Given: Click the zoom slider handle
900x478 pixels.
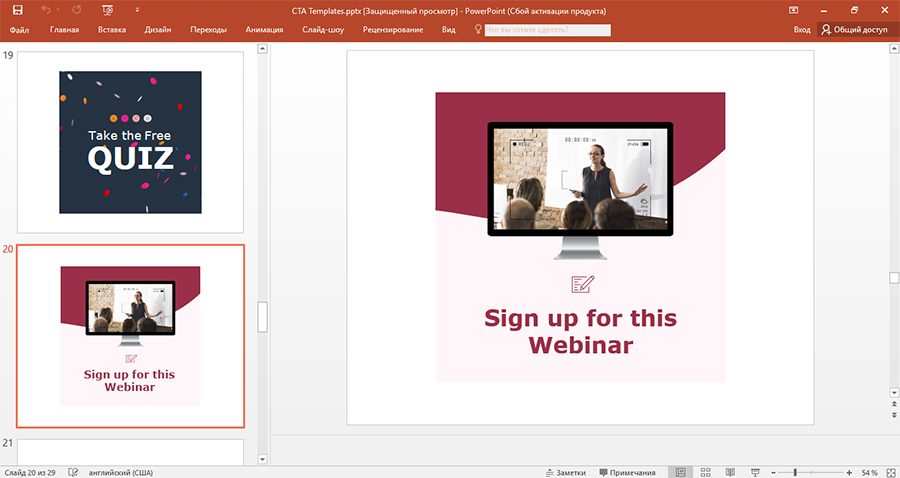Looking at the screenshot, I should [x=795, y=472].
